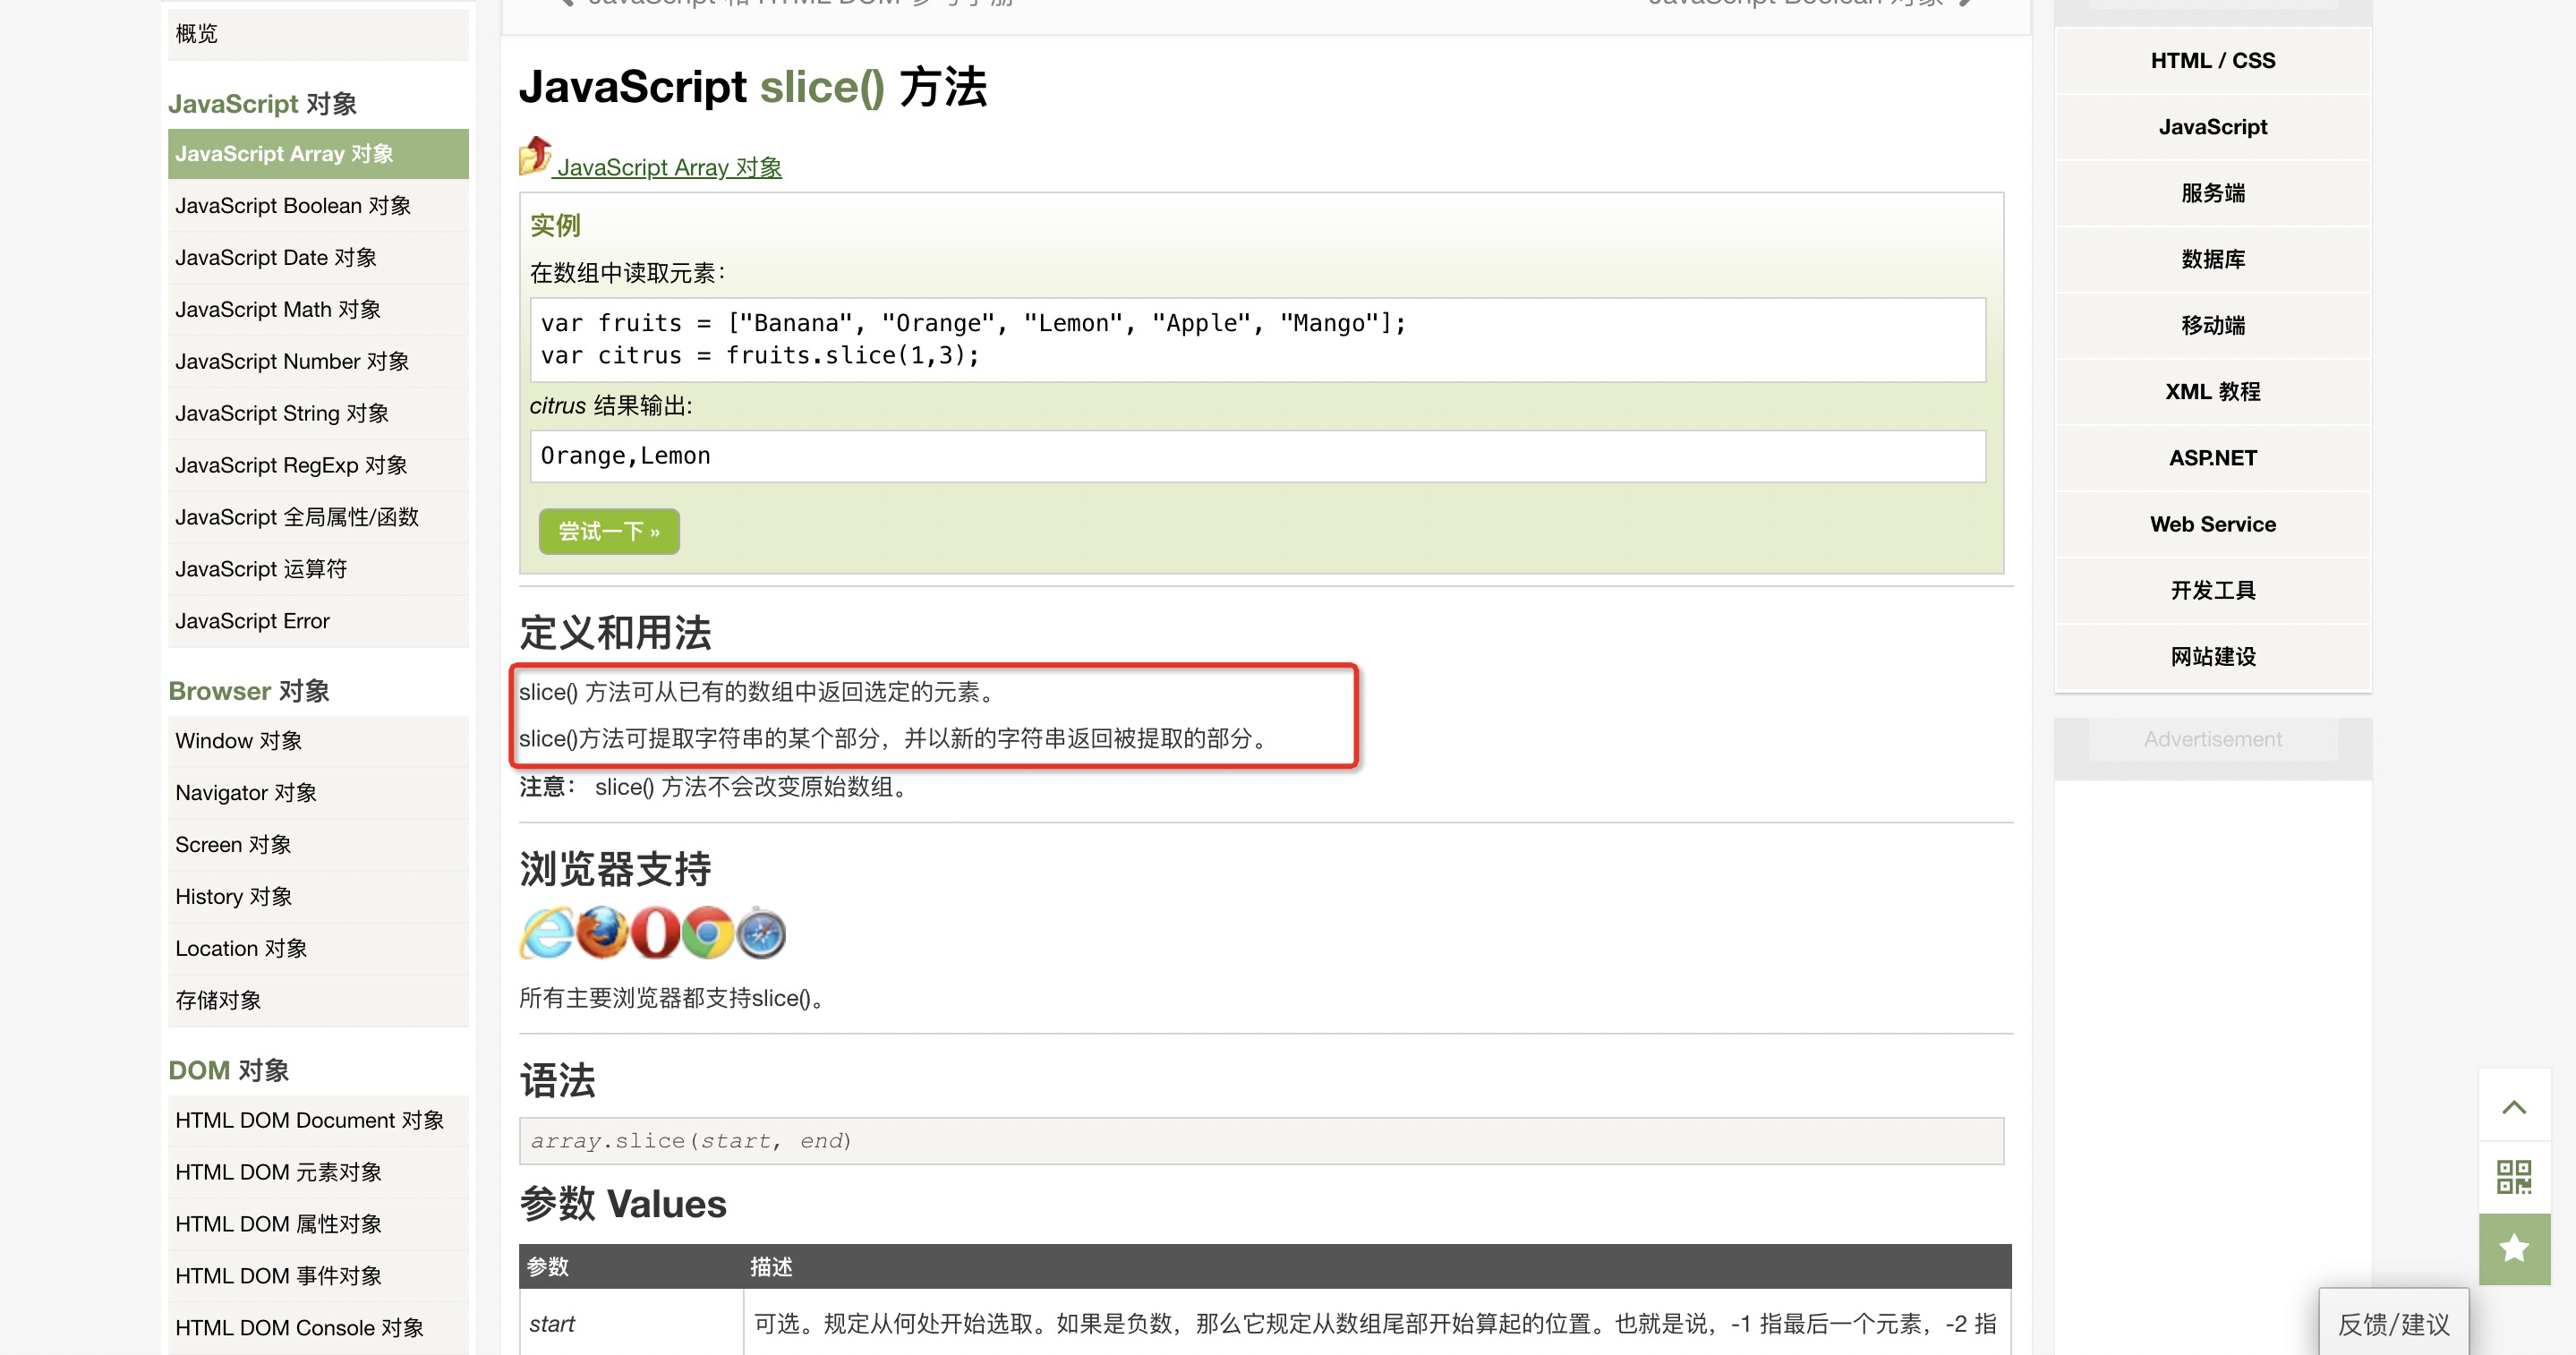Image resolution: width=2576 pixels, height=1355 pixels.
Task: Click the Opera browser icon
Action: click(655, 933)
